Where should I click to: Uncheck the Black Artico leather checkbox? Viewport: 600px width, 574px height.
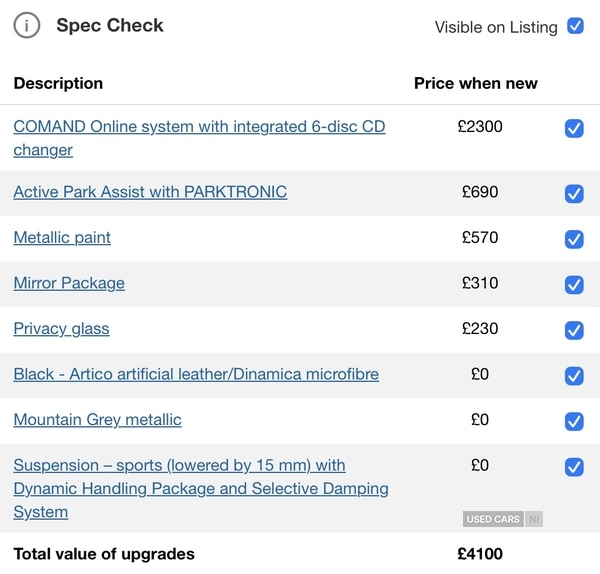pos(574,376)
